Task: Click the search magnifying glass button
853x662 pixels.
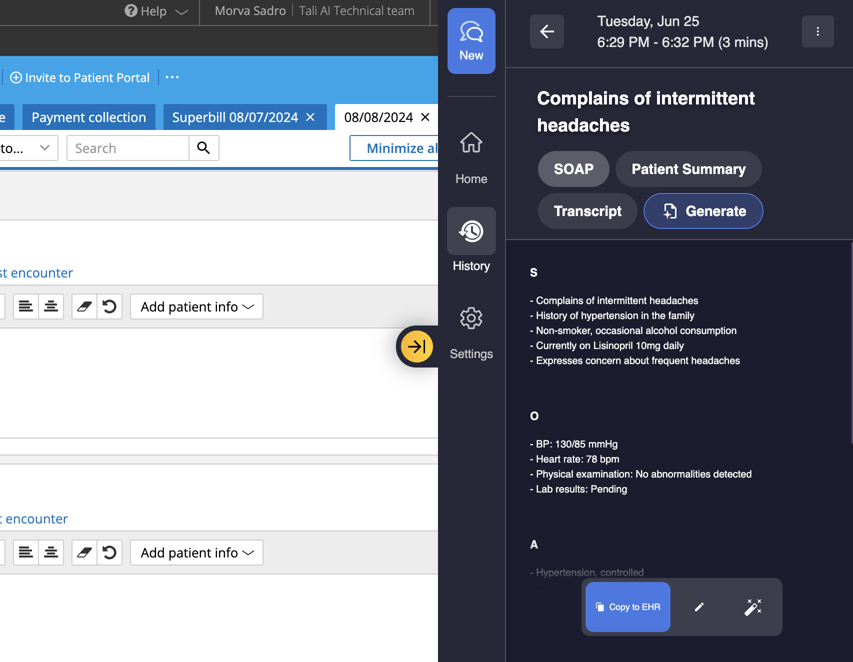Action: pyautogui.click(x=204, y=147)
